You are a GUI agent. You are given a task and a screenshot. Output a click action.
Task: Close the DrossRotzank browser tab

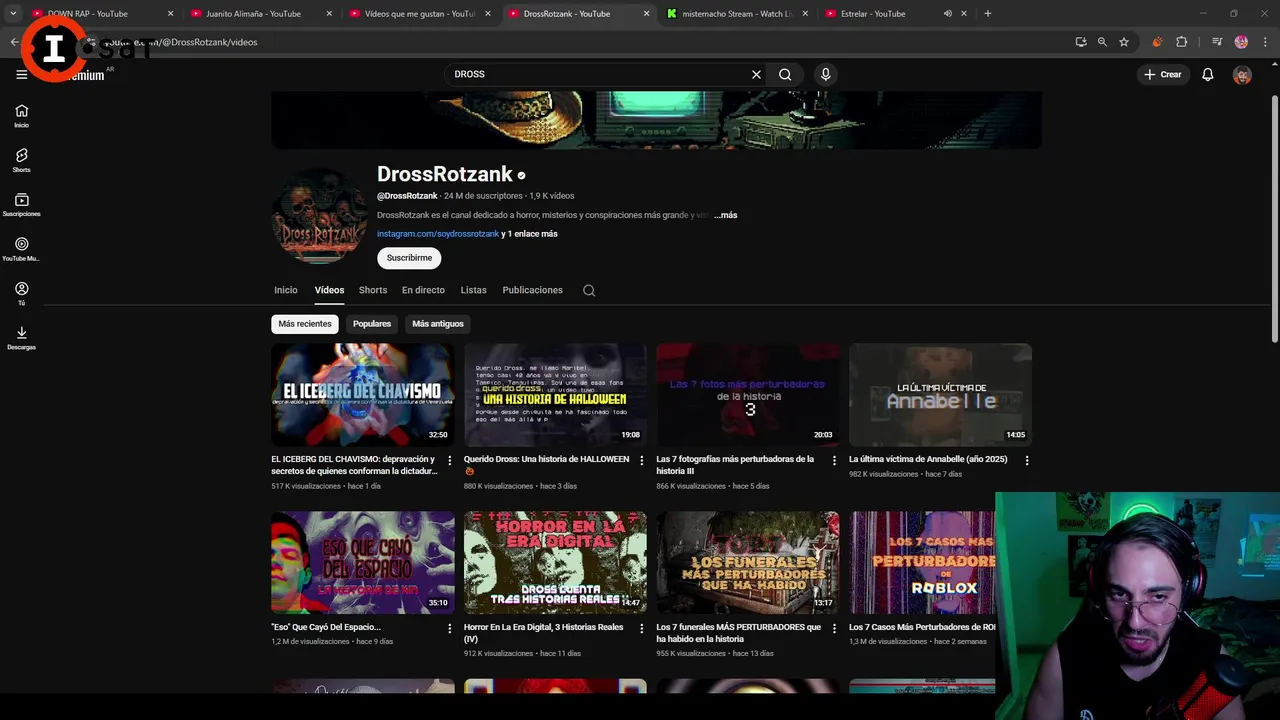click(x=646, y=14)
